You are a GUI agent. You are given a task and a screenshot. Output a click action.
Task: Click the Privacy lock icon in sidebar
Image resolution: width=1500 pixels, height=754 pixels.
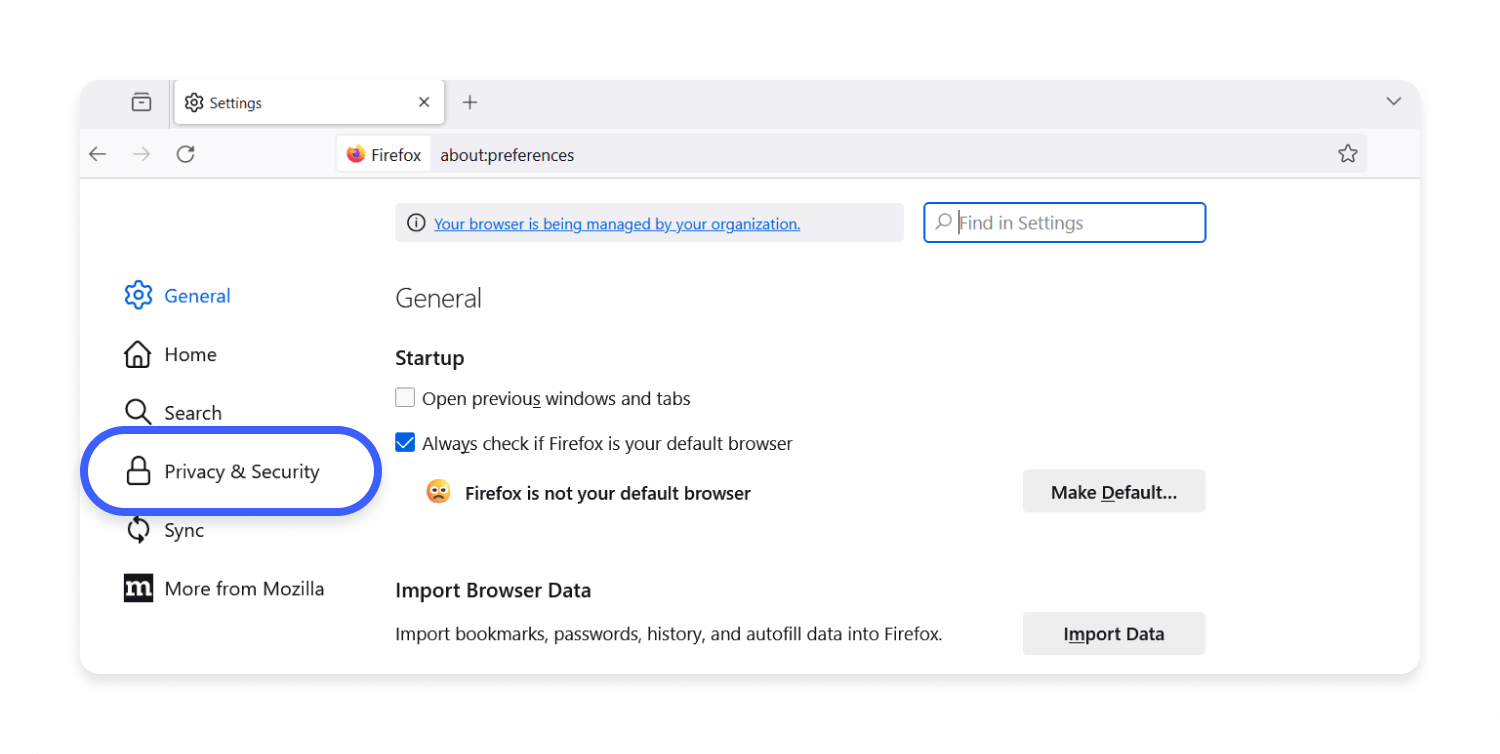[138, 471]
